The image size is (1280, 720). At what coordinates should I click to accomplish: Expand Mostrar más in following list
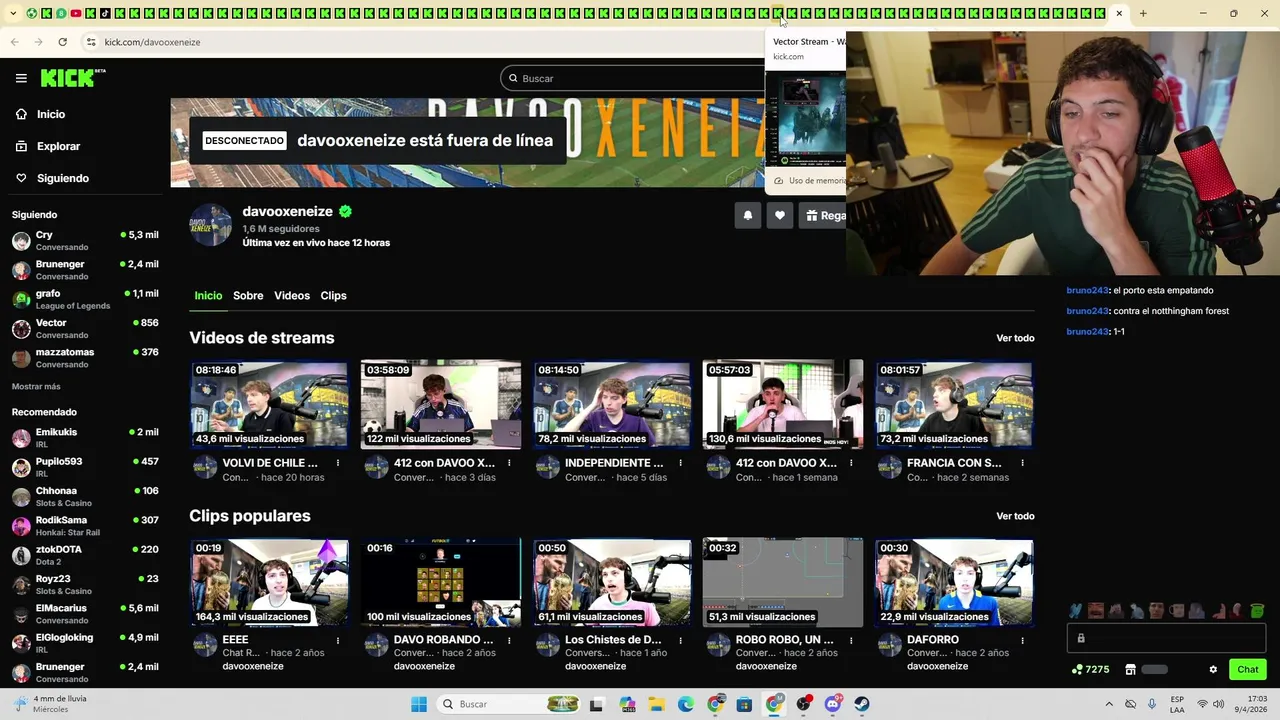pyautogui.click(x=36, y=387)
